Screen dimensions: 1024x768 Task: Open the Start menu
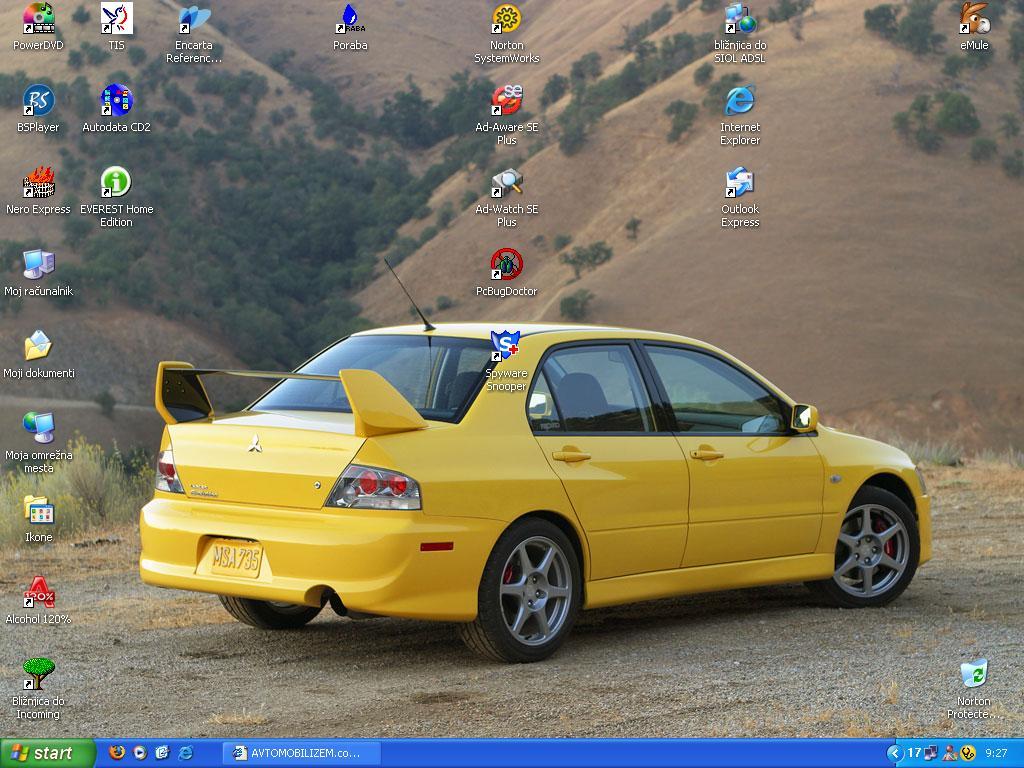click(x=48, y=753)
